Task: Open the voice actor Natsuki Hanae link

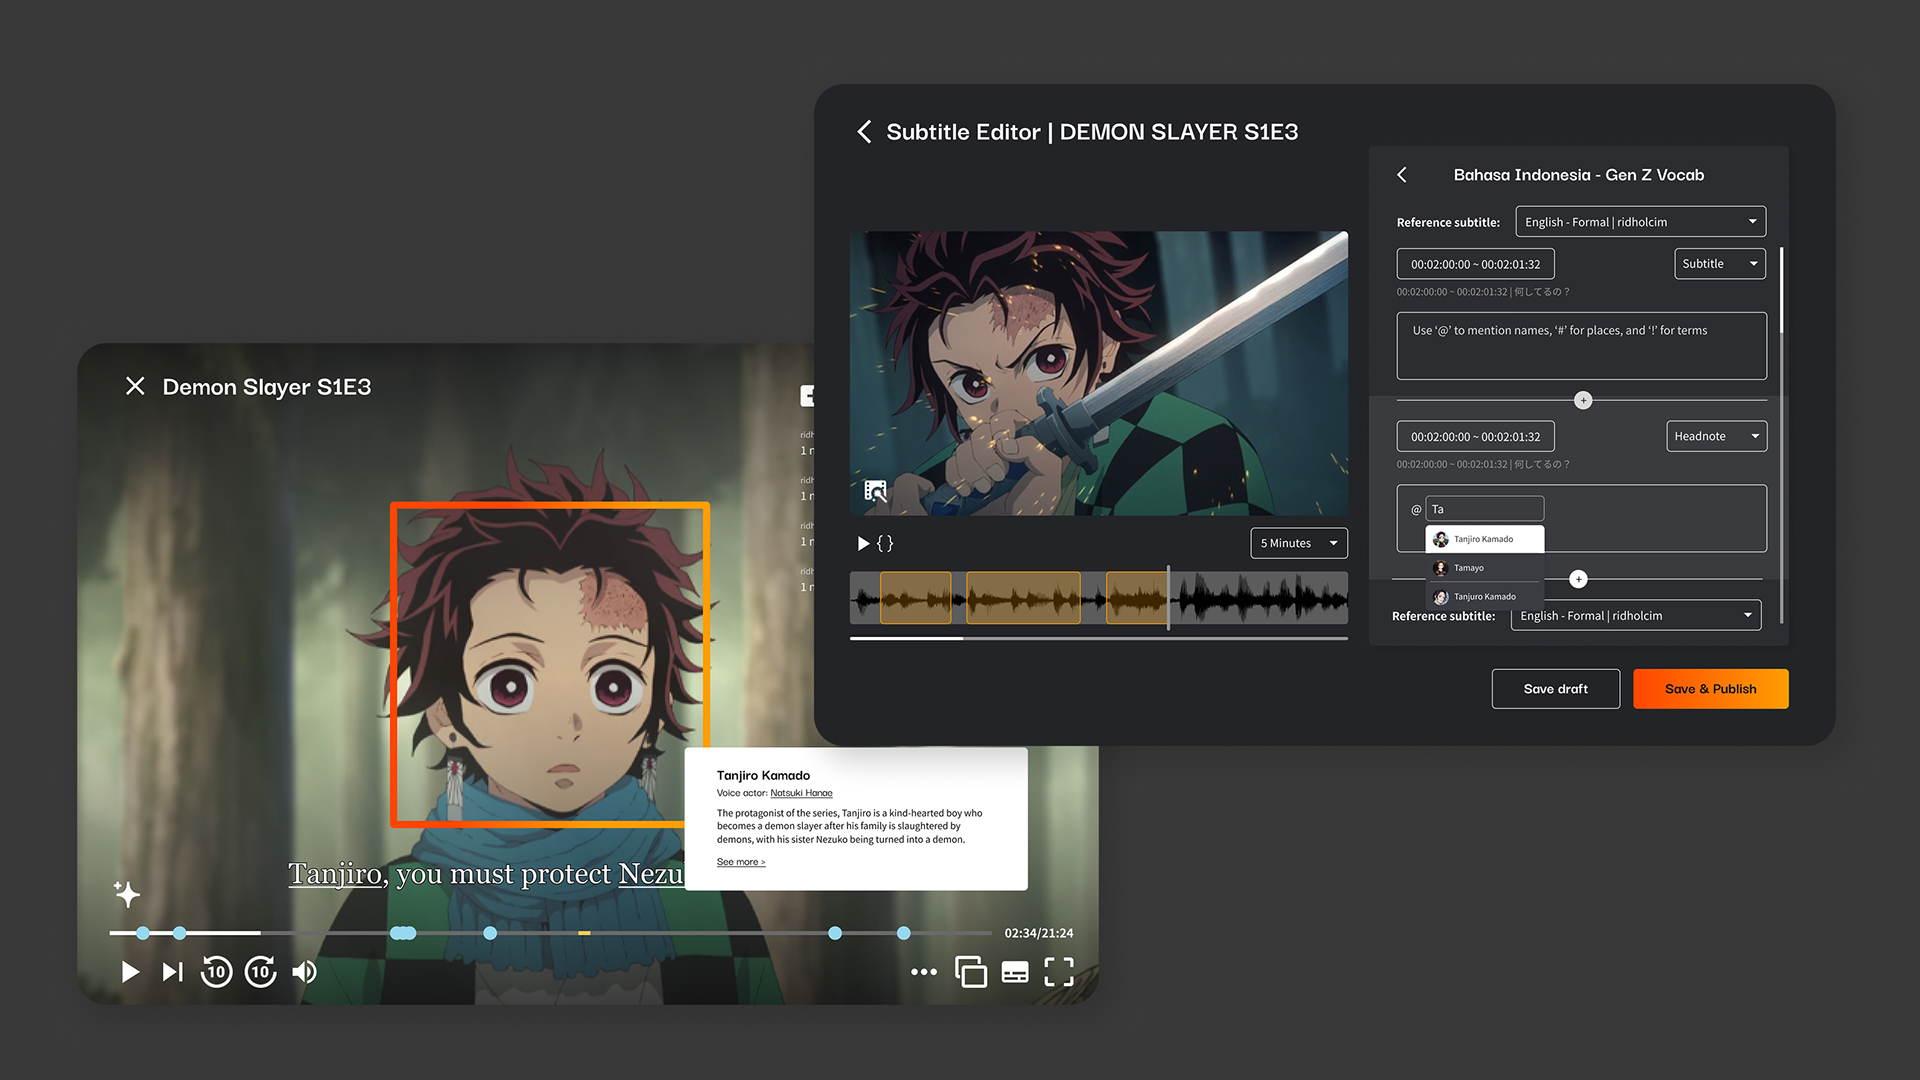Action: tap(801, 793)
